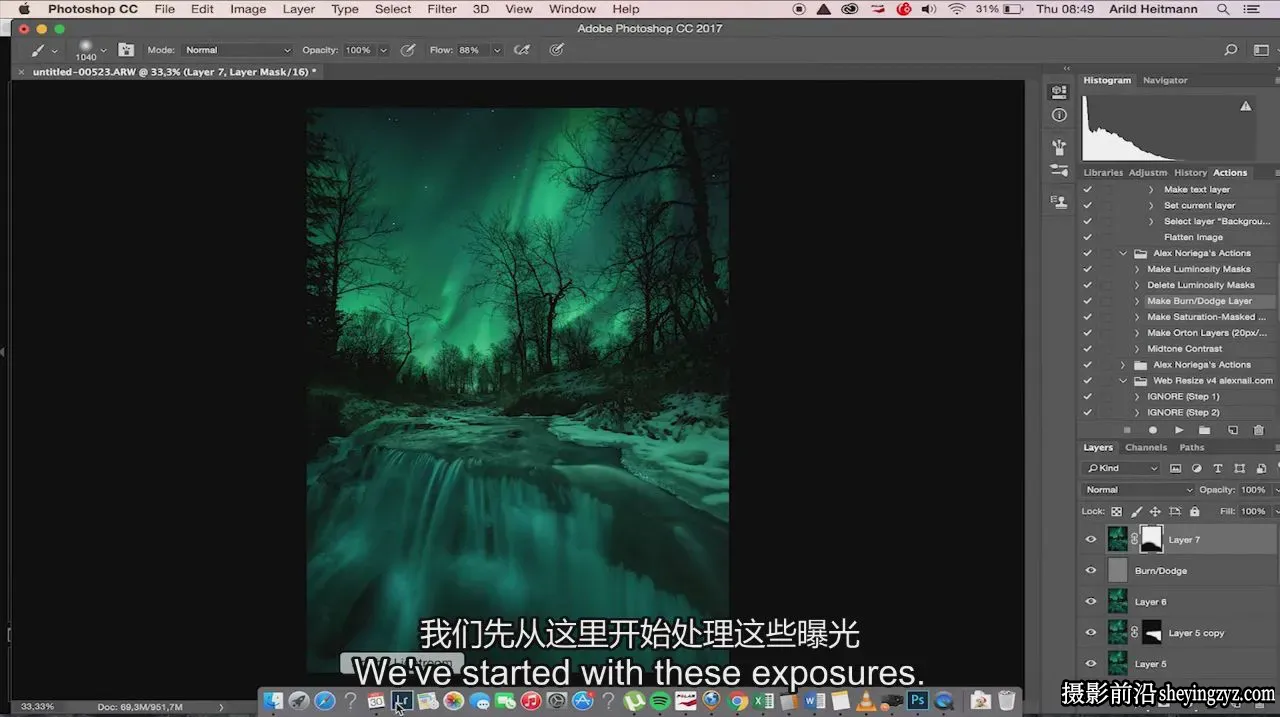Switch to the Paths tab
The width and height of the screenshot is (1280, 717).
[1192, 447]
